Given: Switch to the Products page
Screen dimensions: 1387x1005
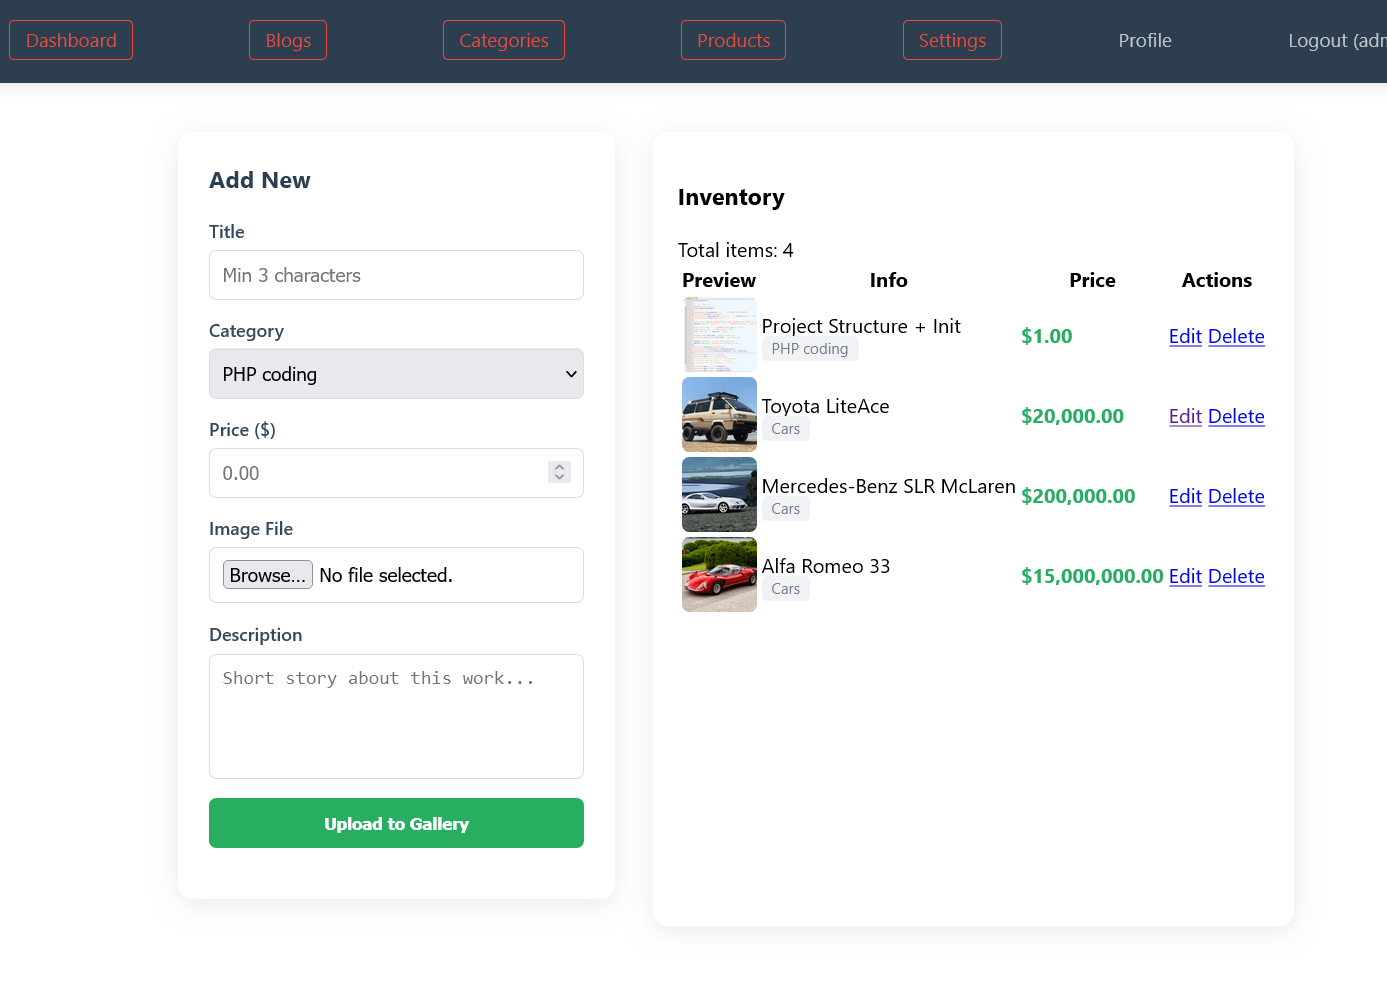Looking at the screenshot, I should point(733,40).
